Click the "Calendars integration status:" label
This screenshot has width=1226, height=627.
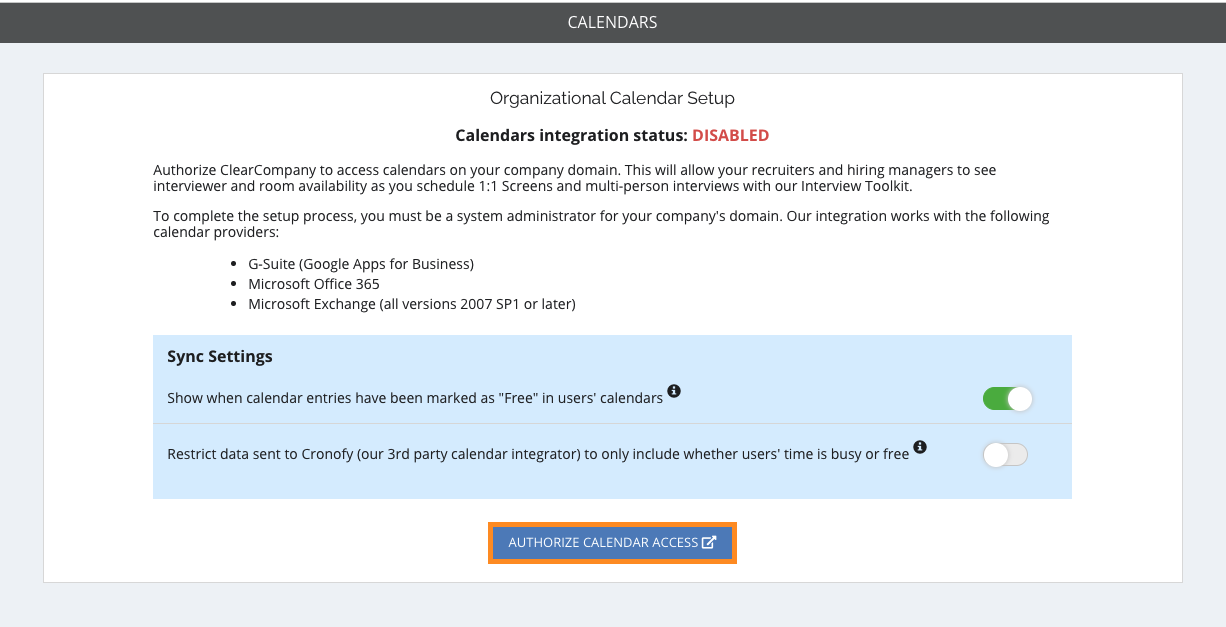tap(571, 135)
